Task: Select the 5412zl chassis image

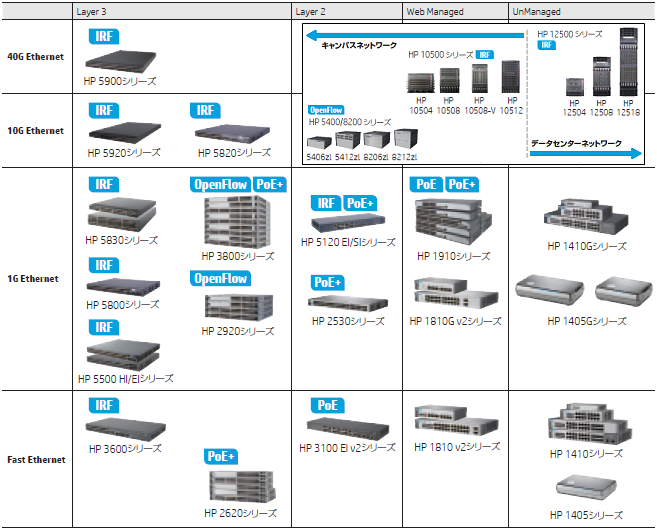Action: pos(348,140)
